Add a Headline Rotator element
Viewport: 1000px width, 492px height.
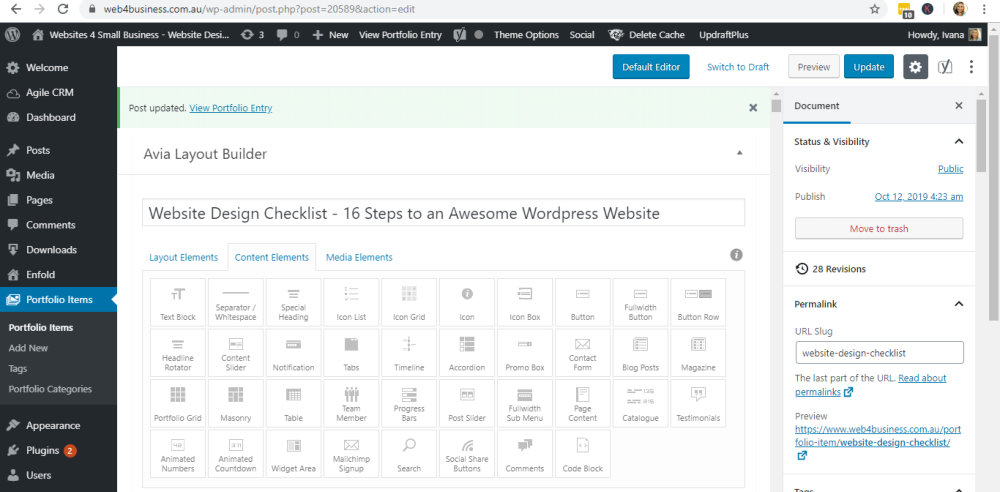click(178, 353)
